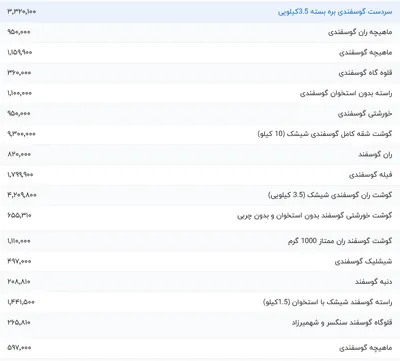The image size is (400, 361).
Task: Select the price ۱,۴۴۱,۵۰۰
Action: (21, 302)
